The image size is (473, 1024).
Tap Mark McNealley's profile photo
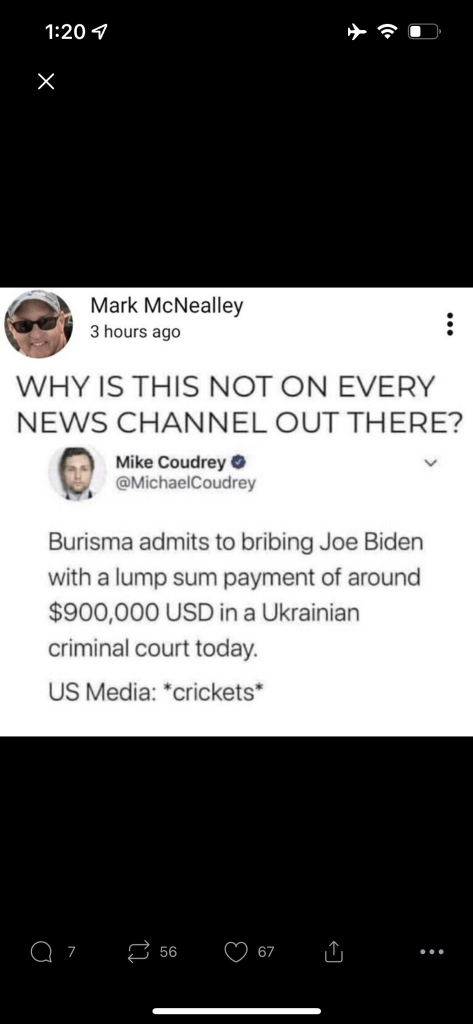(x=39, y=324)
